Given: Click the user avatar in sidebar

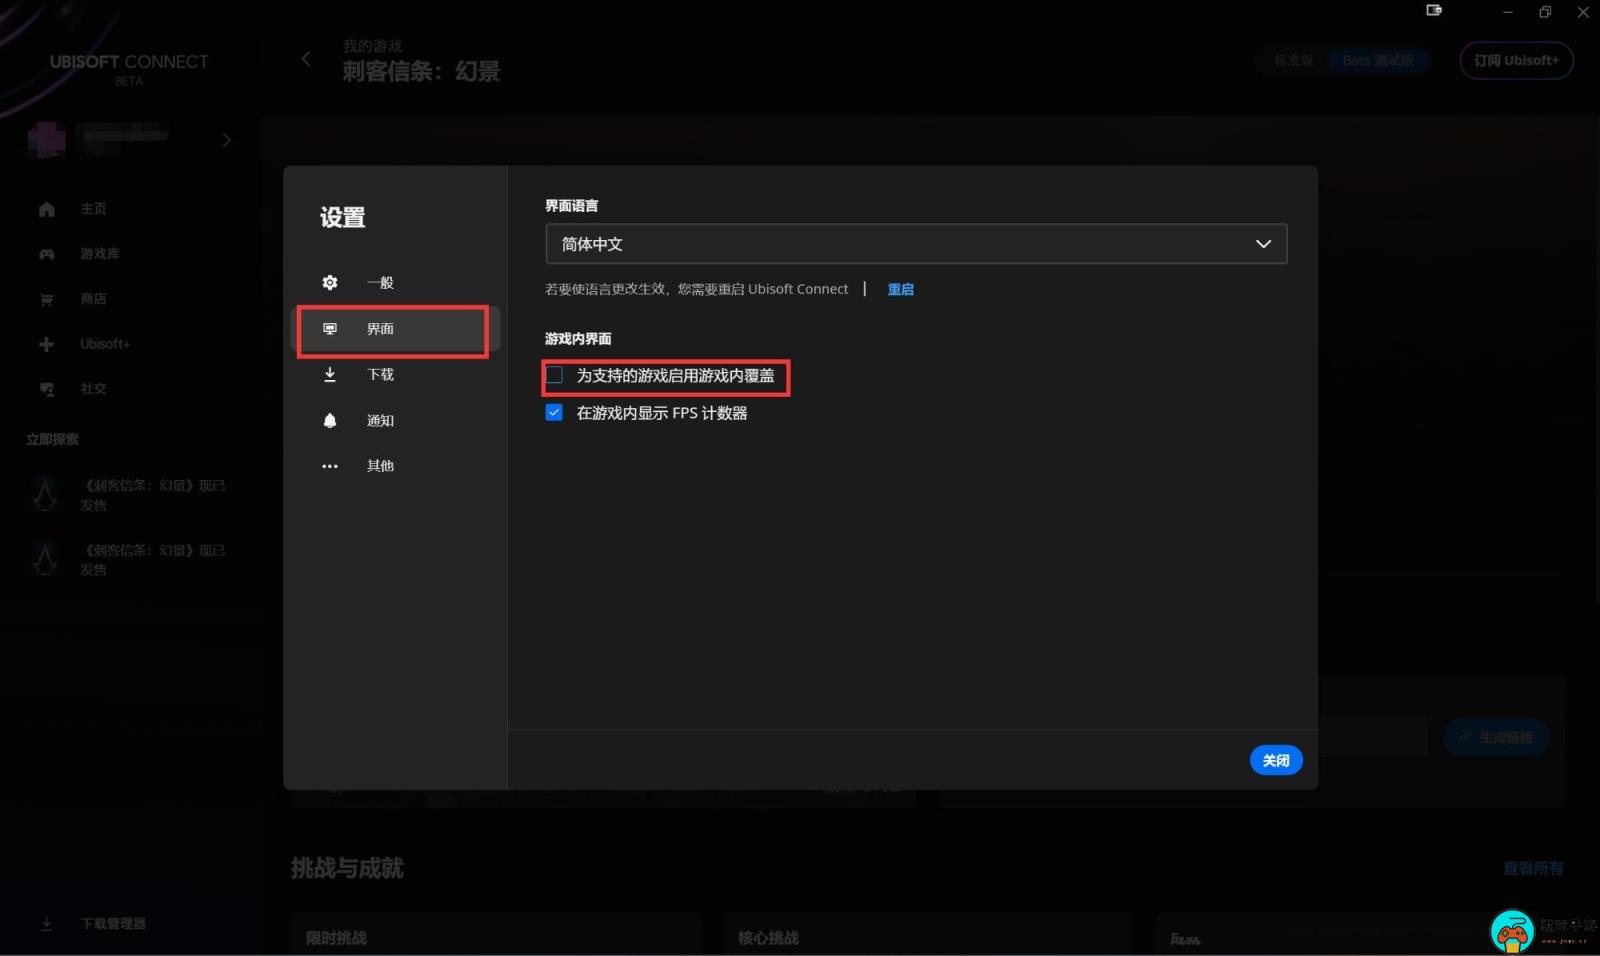Looking at the screenshot, I should click(47, 140).
